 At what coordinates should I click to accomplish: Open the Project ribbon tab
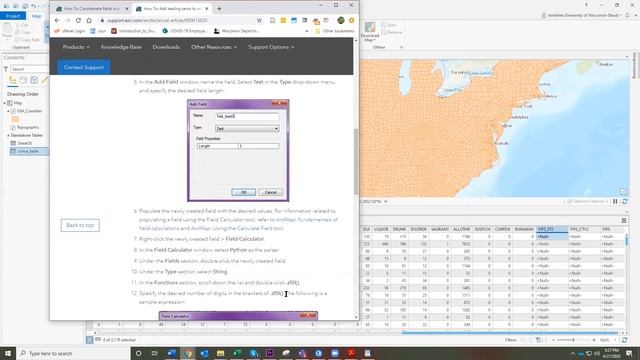coord(13,16)
